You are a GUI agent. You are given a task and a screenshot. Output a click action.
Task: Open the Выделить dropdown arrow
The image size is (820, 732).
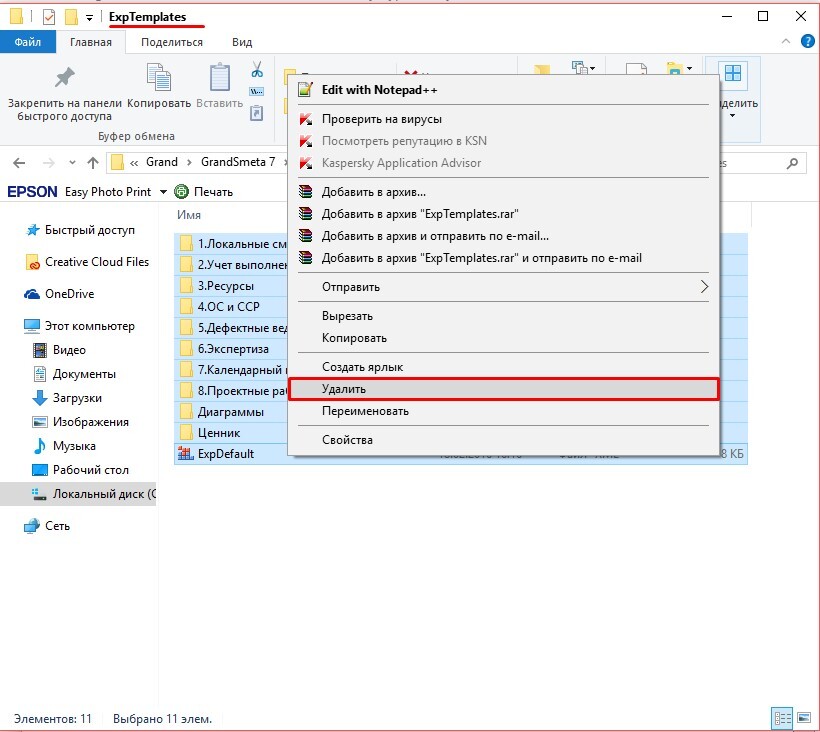coord(733,116)
